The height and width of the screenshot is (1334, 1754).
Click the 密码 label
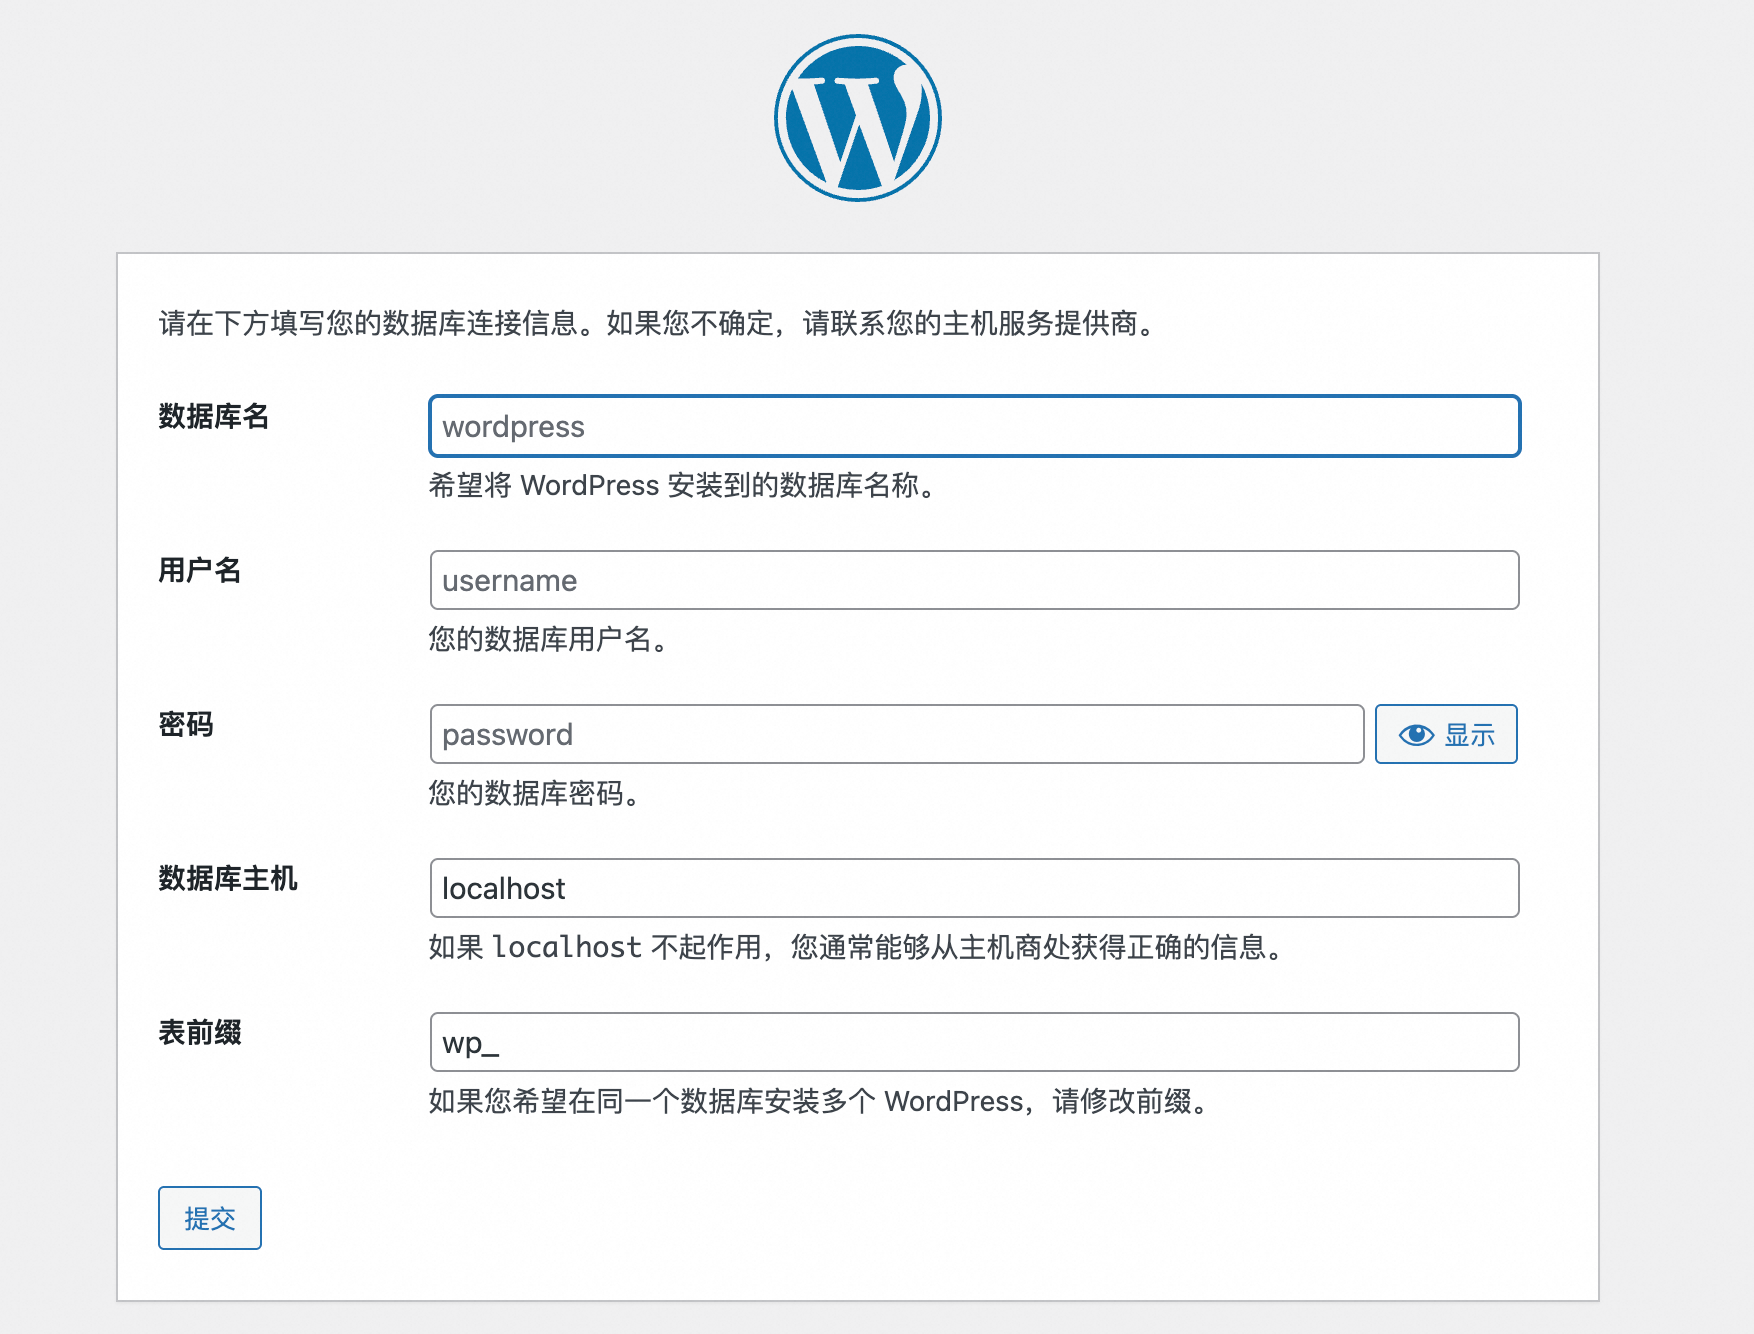coord(186,724)
